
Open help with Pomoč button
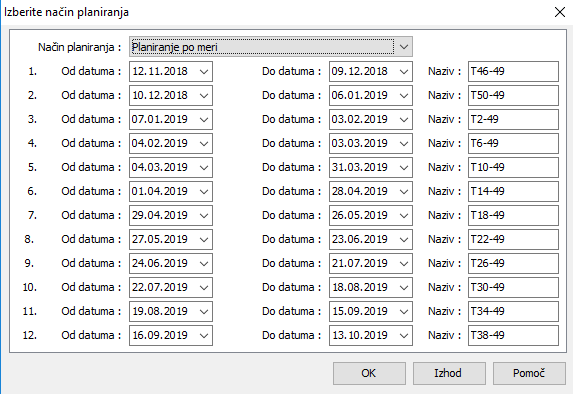[x=529, y=373]
